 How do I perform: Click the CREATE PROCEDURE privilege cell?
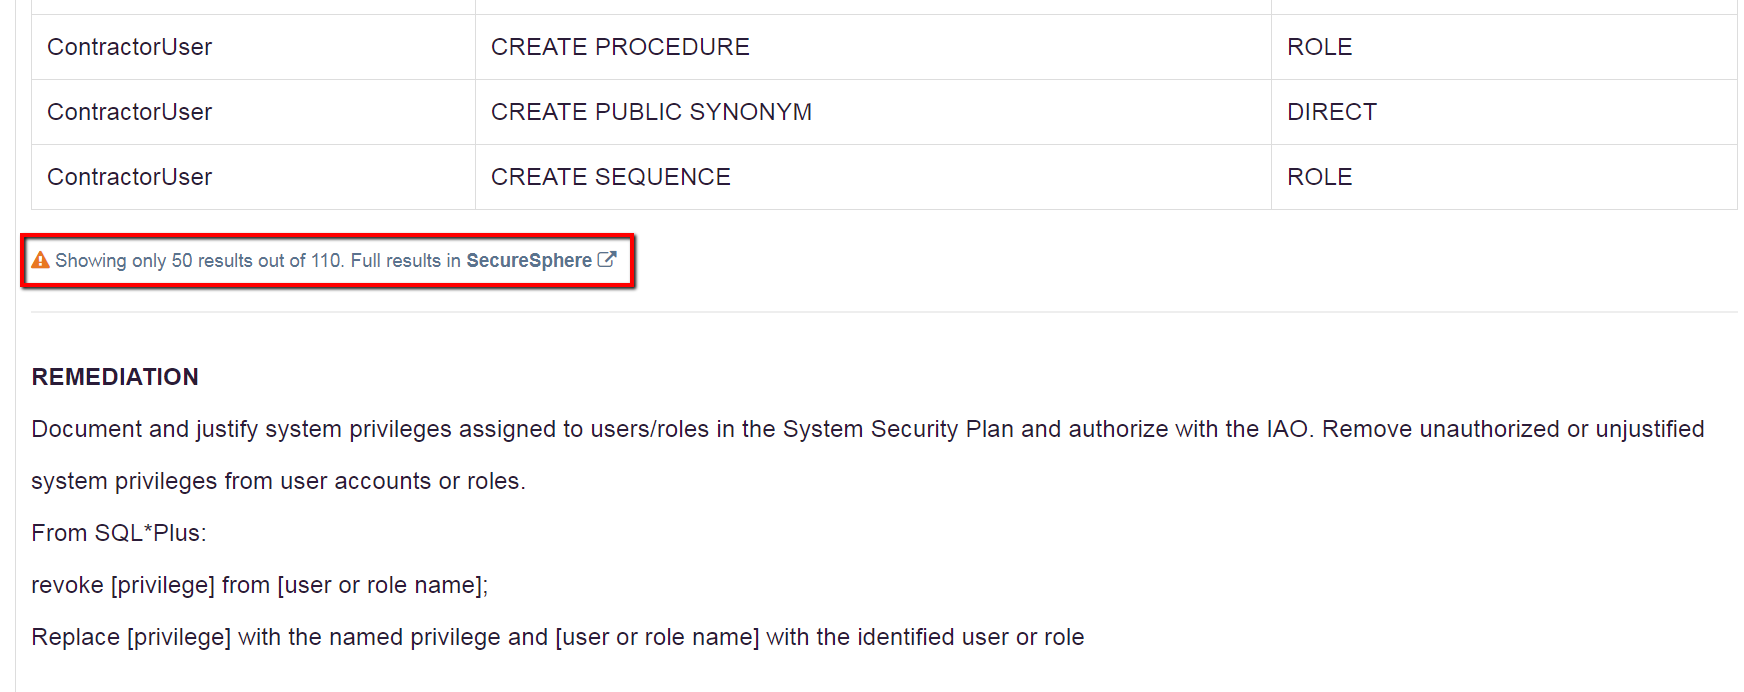[620, 47]
